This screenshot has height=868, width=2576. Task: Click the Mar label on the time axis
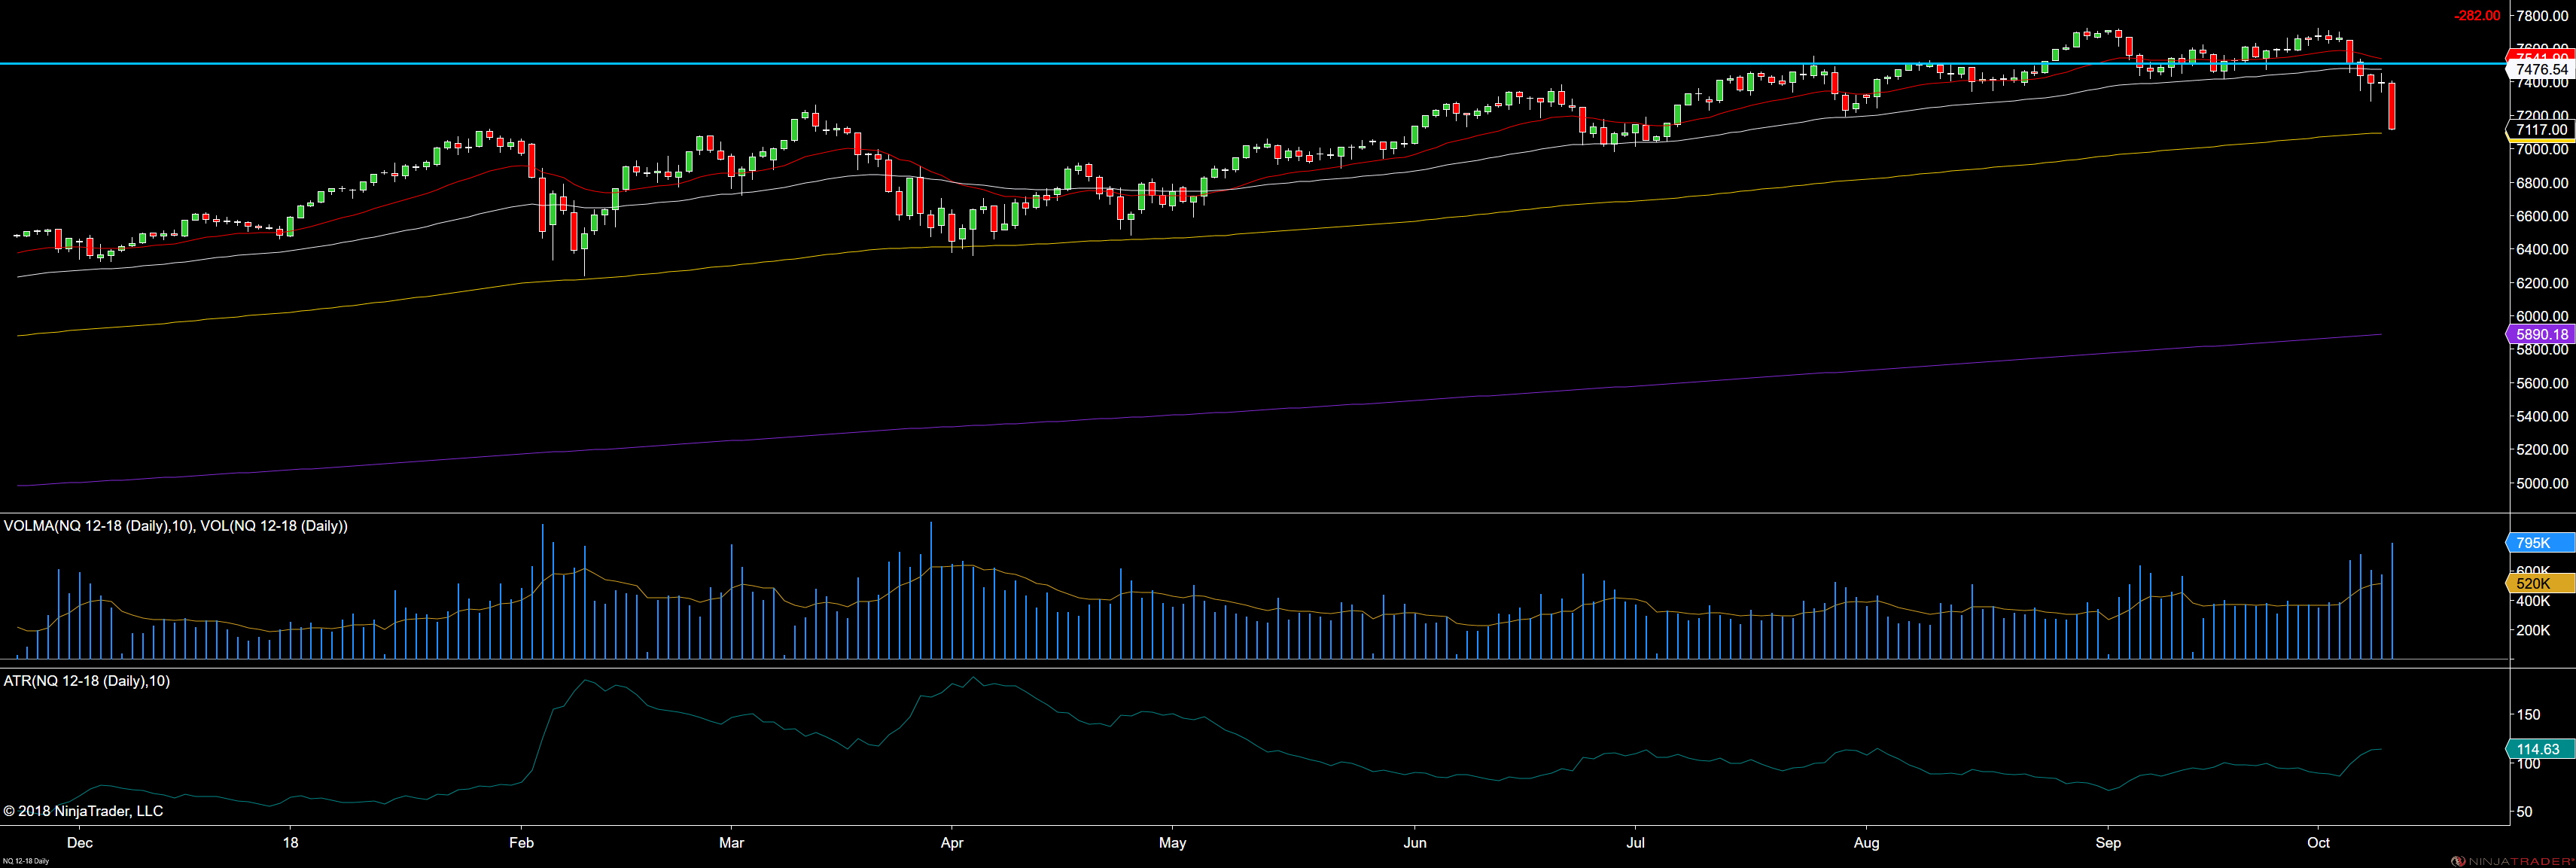pos(732,843)
